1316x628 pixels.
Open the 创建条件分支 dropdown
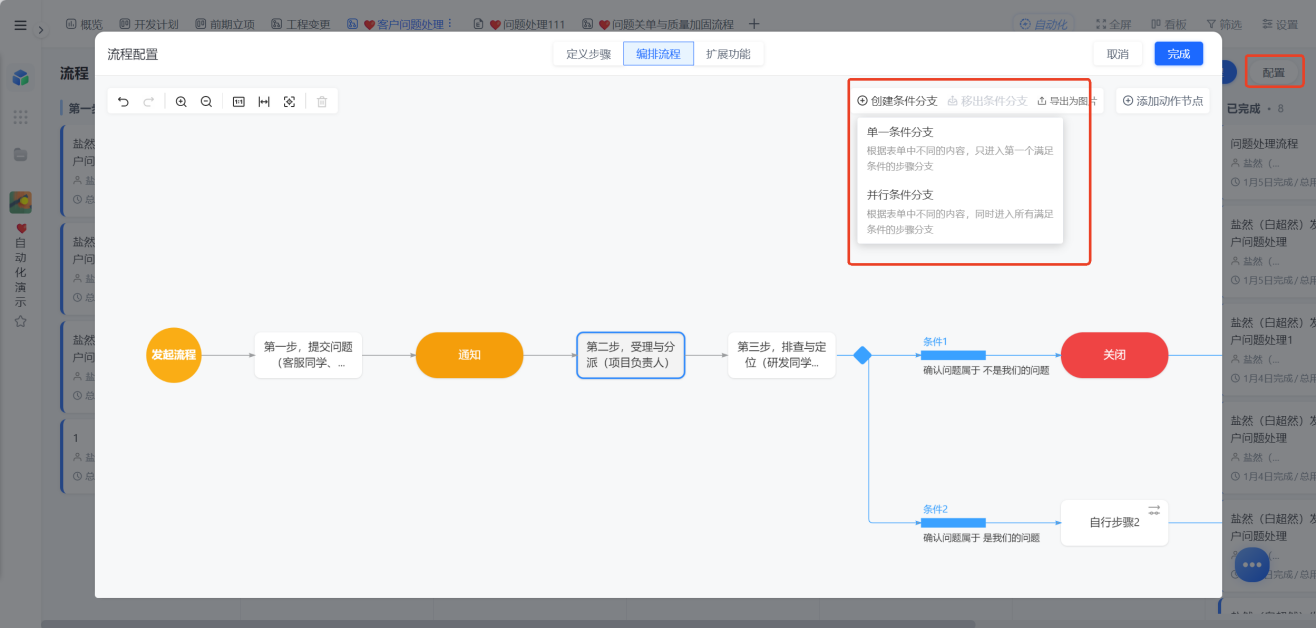[897, 101]
